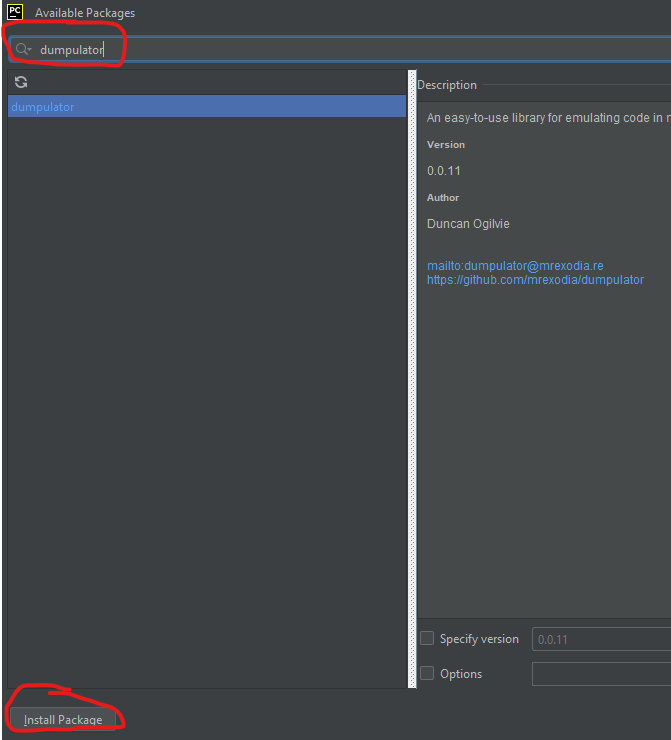
Task: Click the package search field containing dumpulator
Action: pyautogui.click(x=300, y=49)
